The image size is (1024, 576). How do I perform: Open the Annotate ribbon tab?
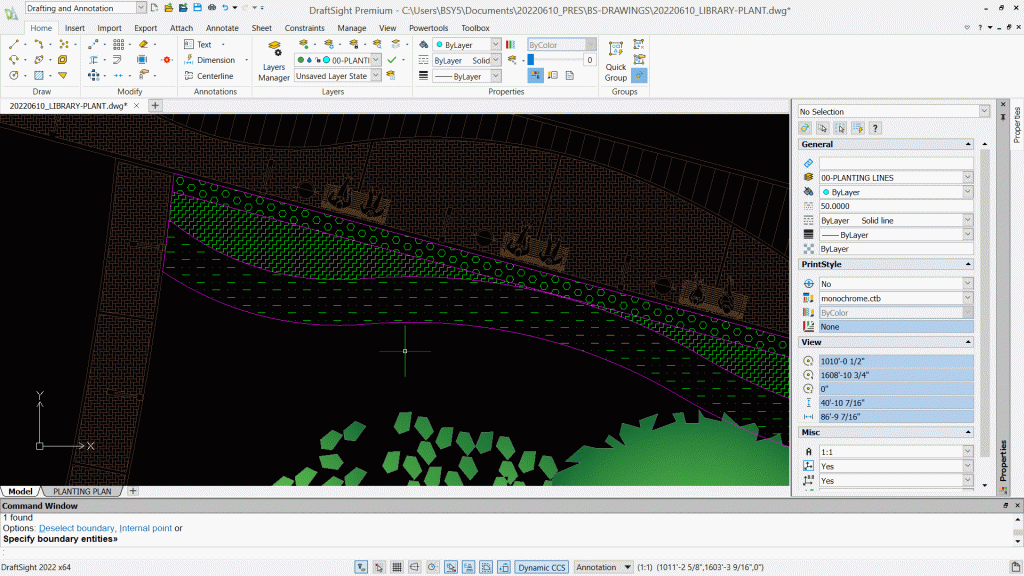point(221,28)
